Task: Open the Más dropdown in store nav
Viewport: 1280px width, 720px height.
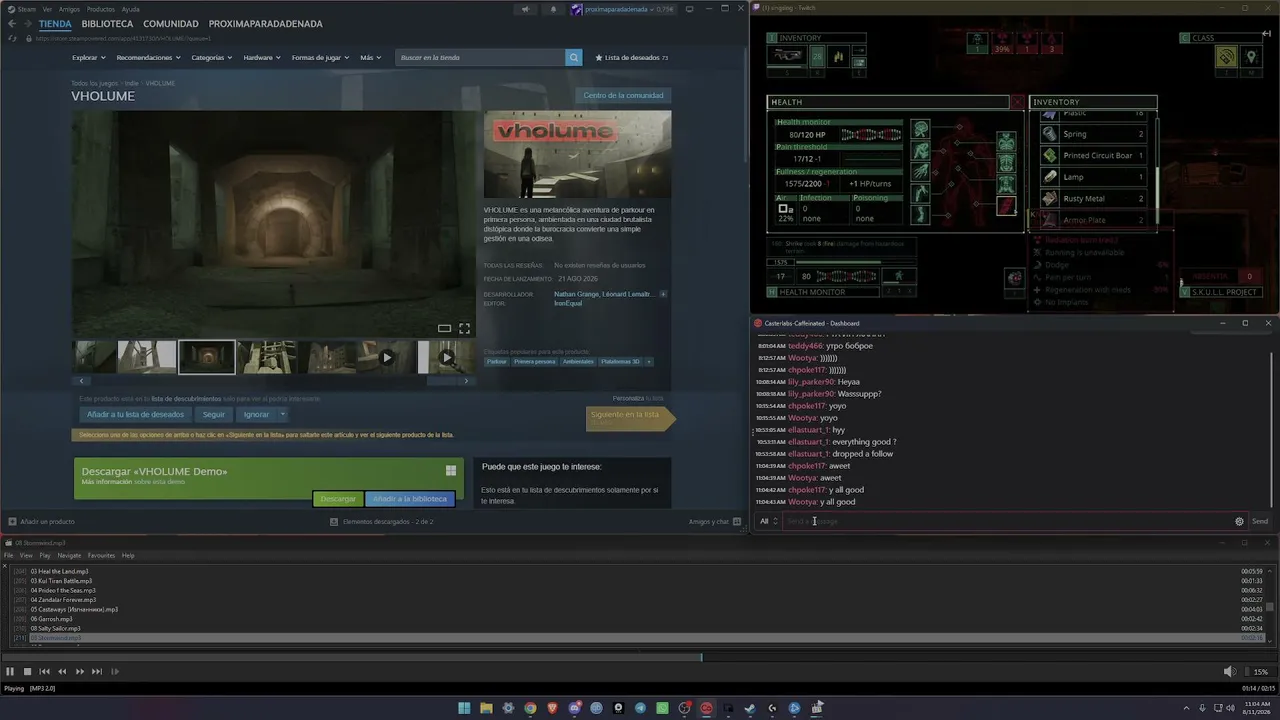Action: click(371, 58)
